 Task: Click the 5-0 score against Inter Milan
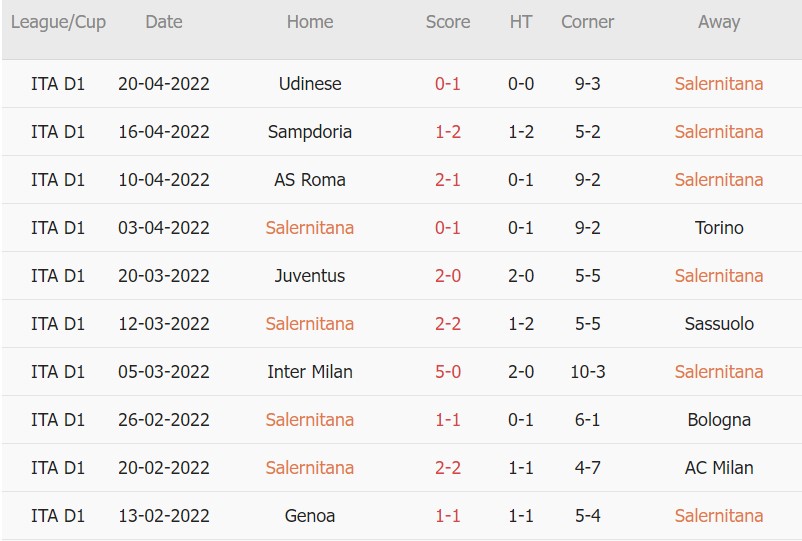click(448, 372)
